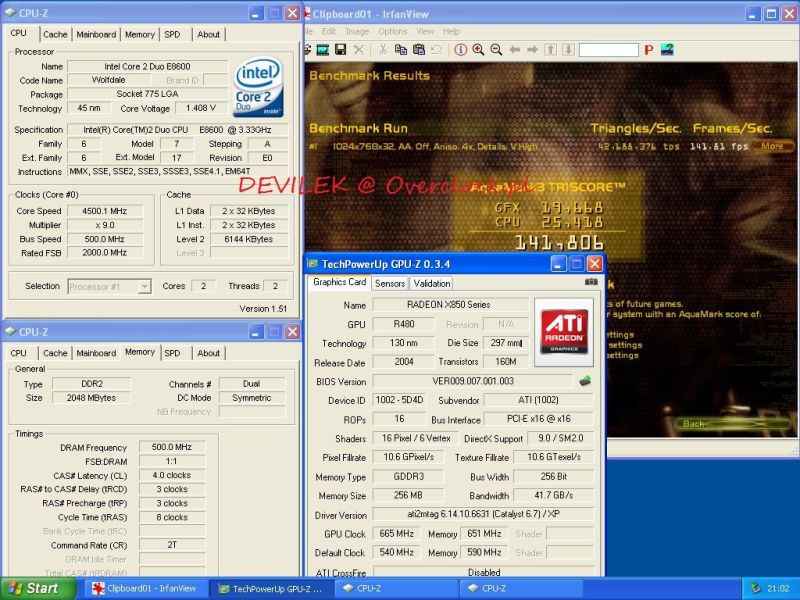Image resolution: width=800 pixels, height=600 pixels.
Task: Click the Copy icon in IrfanView toolbar
Action: point(401,49)
